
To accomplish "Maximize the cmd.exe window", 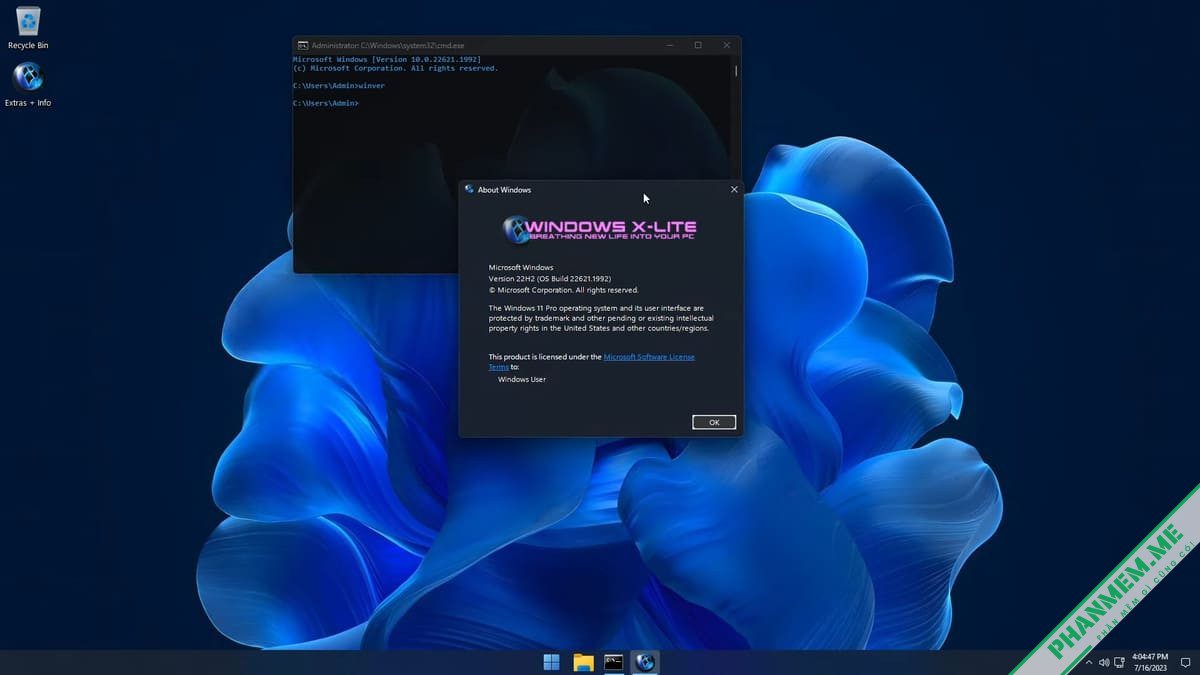I will (698, 45).
